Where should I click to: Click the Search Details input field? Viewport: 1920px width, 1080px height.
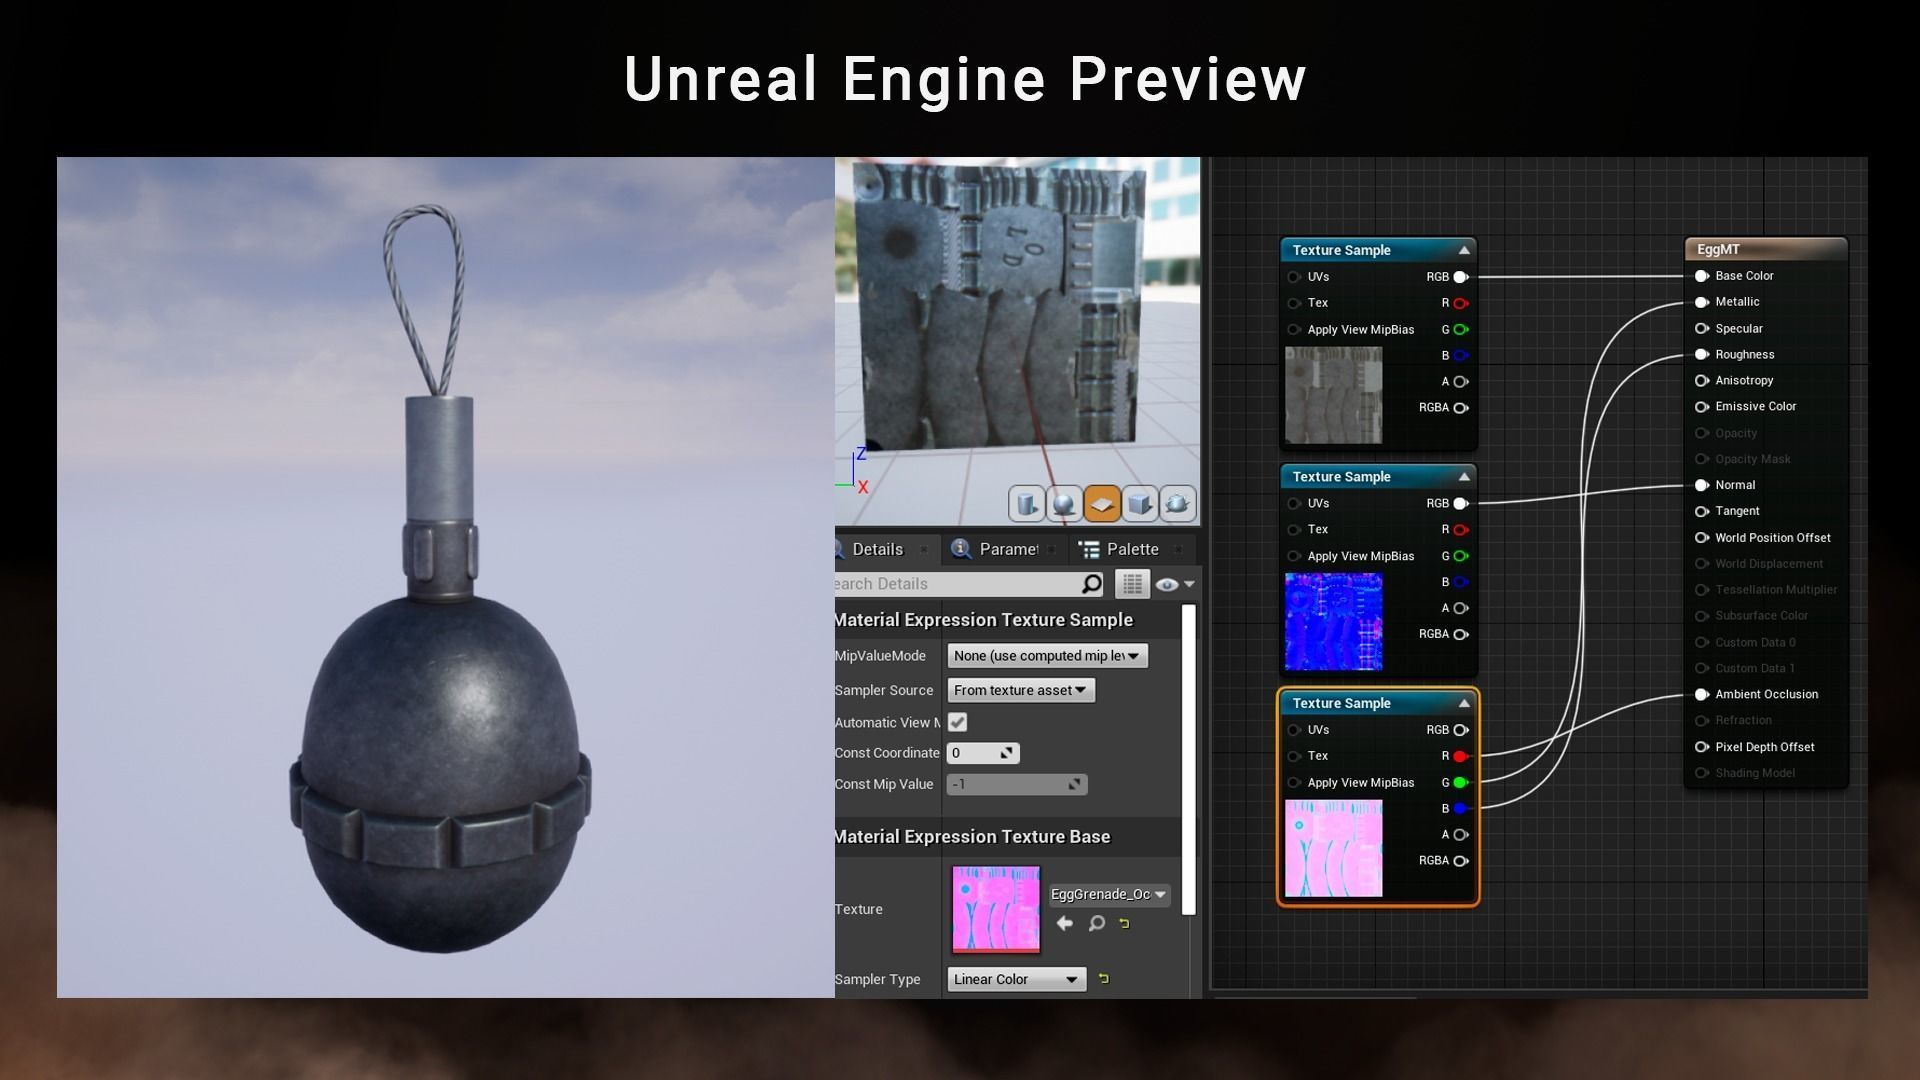pos(957,584)
